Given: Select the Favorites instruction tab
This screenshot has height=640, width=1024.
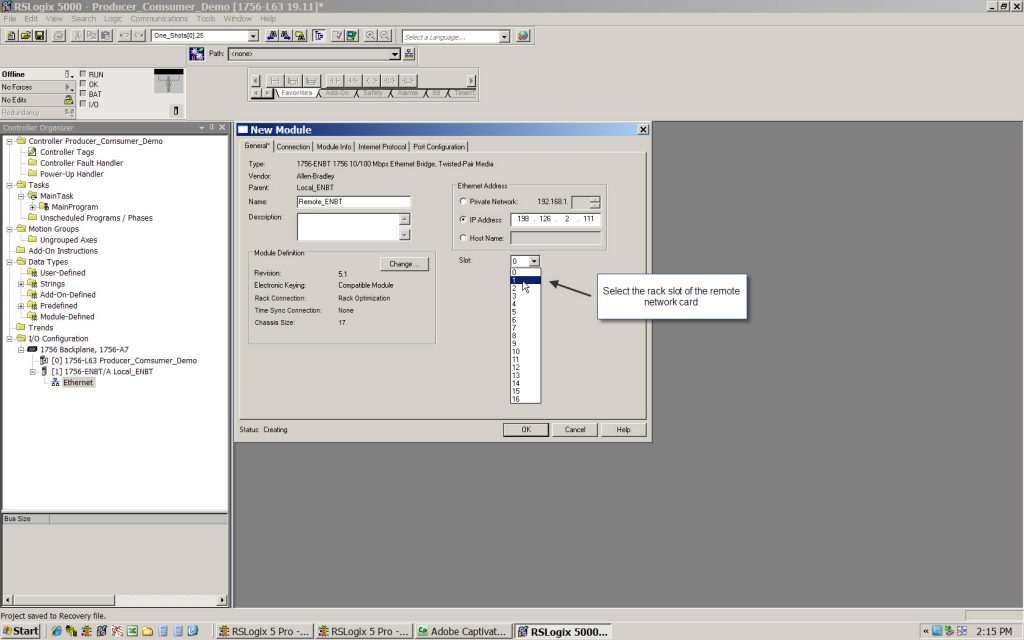Looking at the screenshot, I should (x=296, y=93).
